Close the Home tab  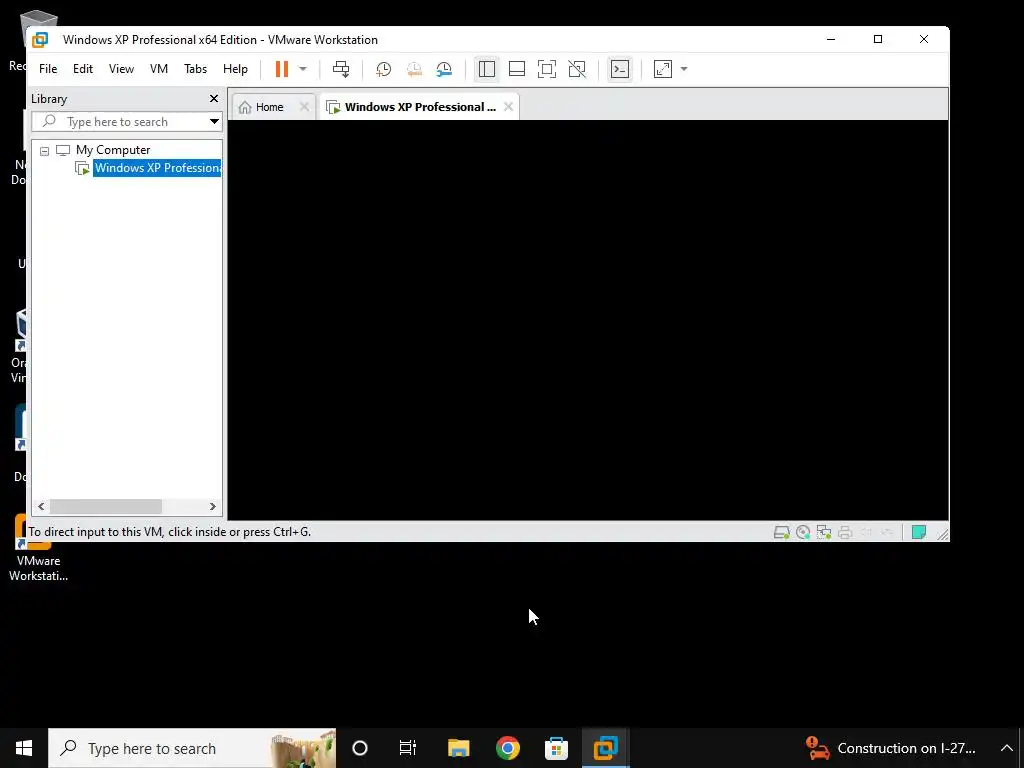[x=304, y=106]
